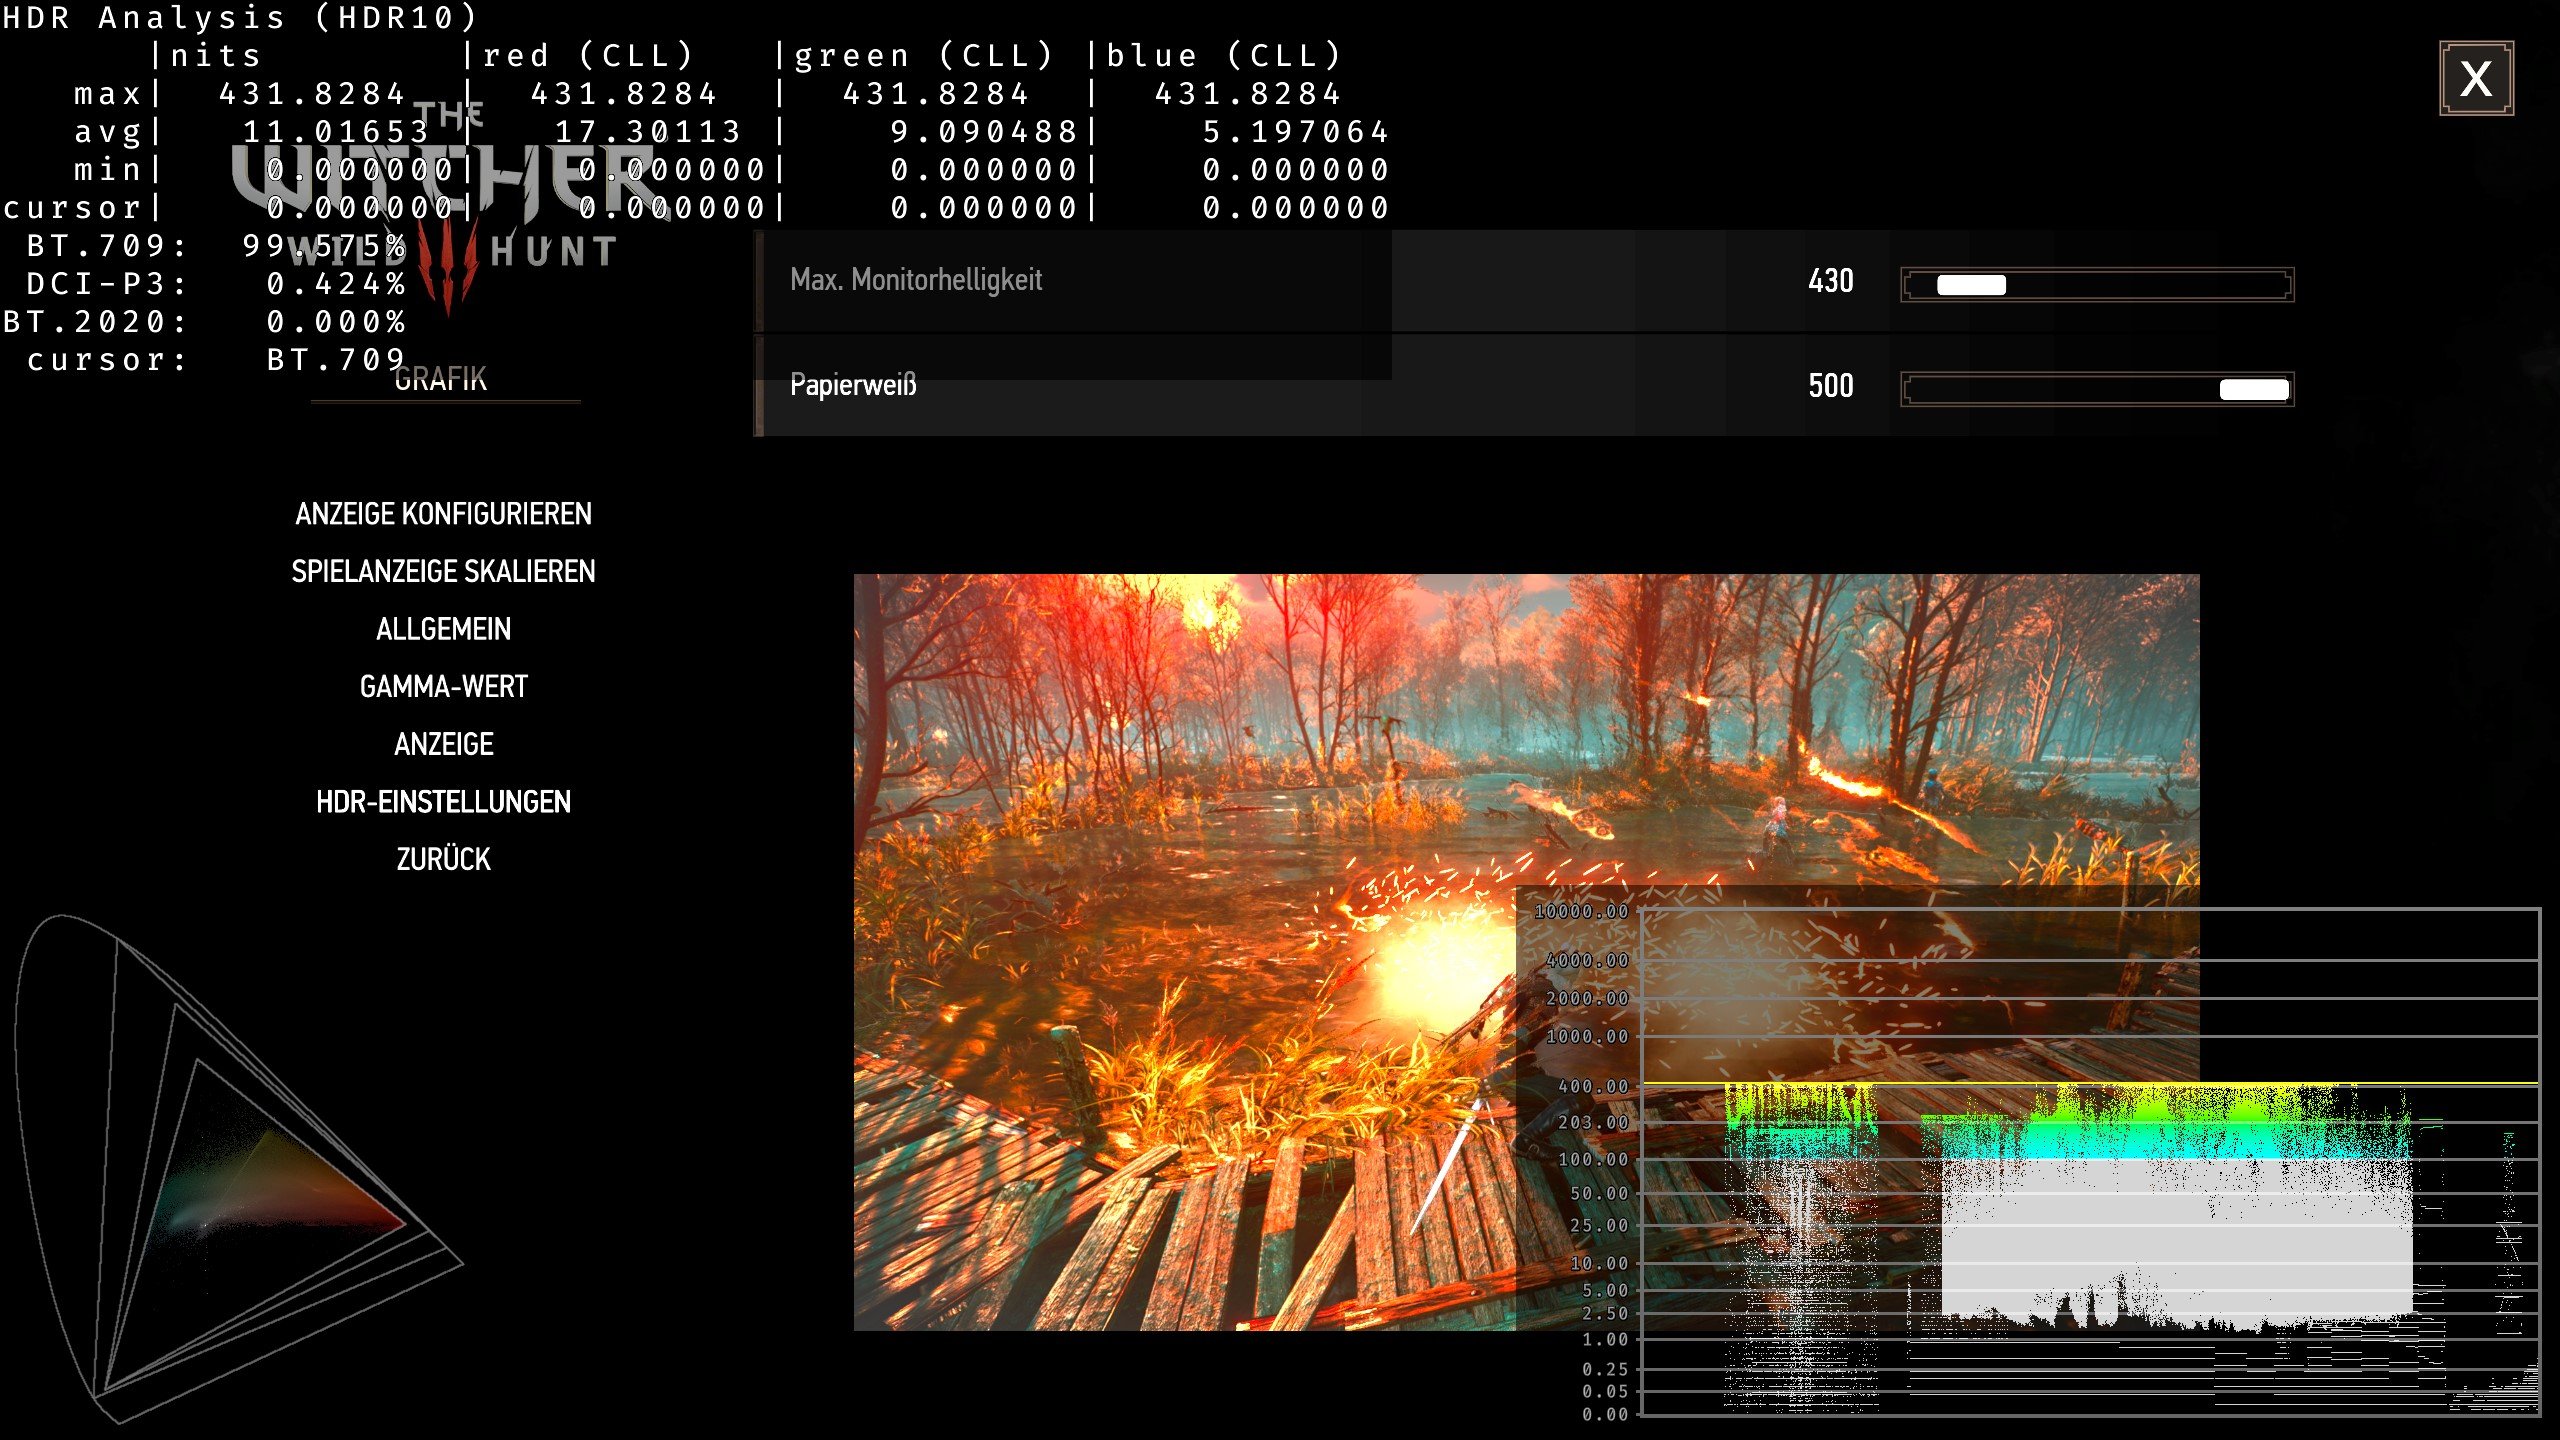Click the blue (CLL) column header
2560x1440 pixels.
coord(1224,56)
